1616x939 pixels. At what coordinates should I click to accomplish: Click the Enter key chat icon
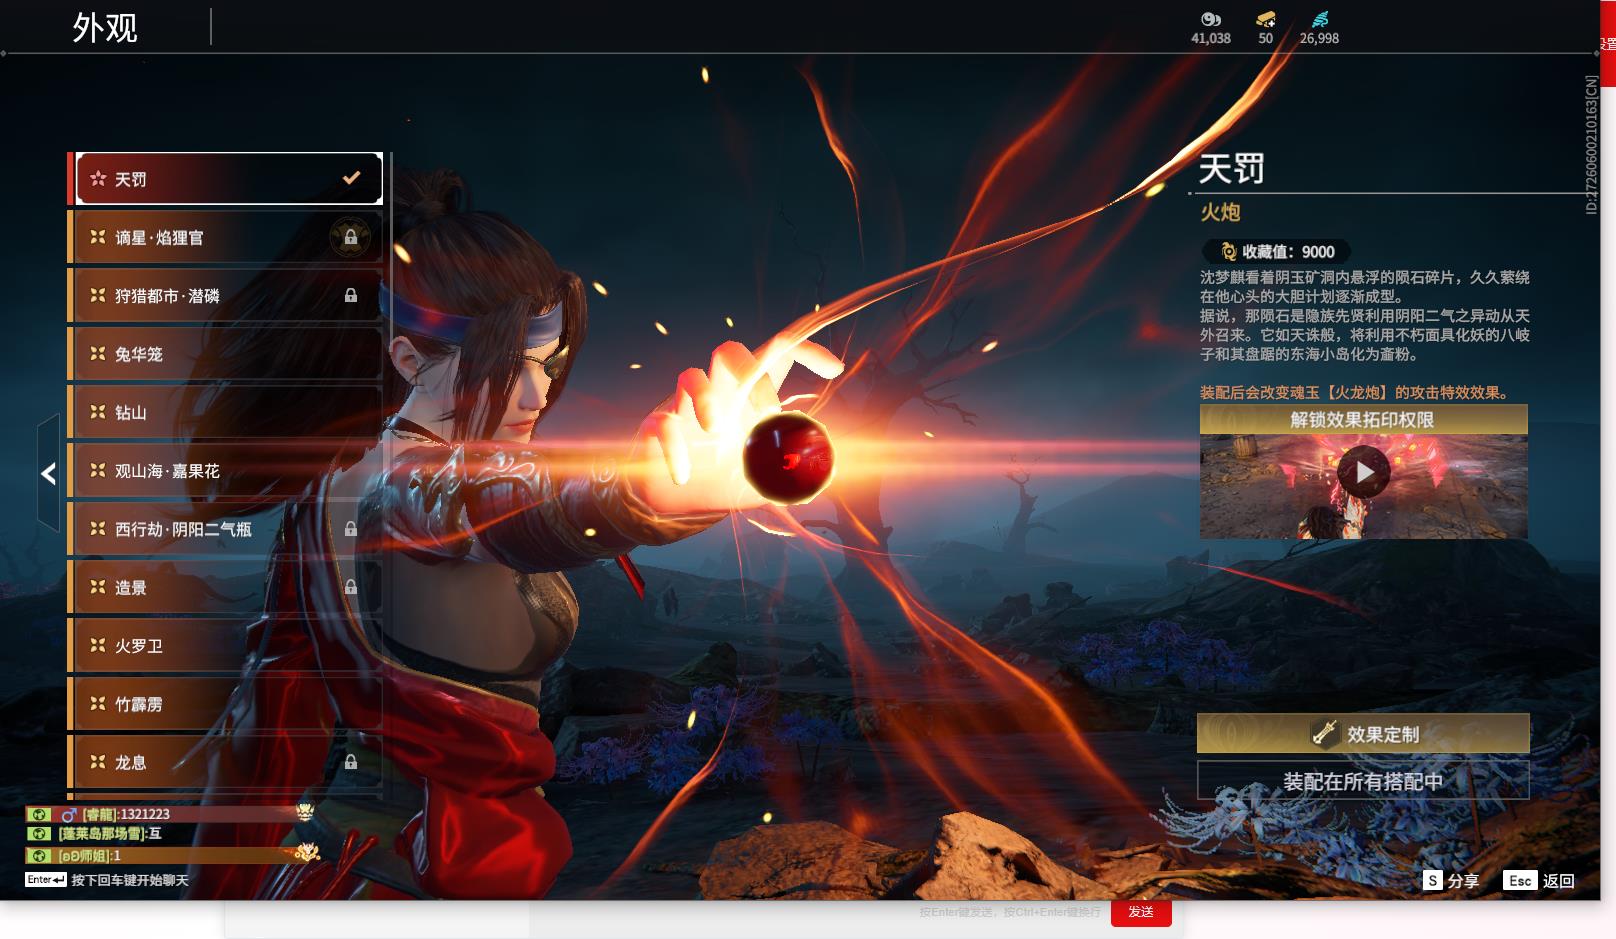click(x=46, y=880)
